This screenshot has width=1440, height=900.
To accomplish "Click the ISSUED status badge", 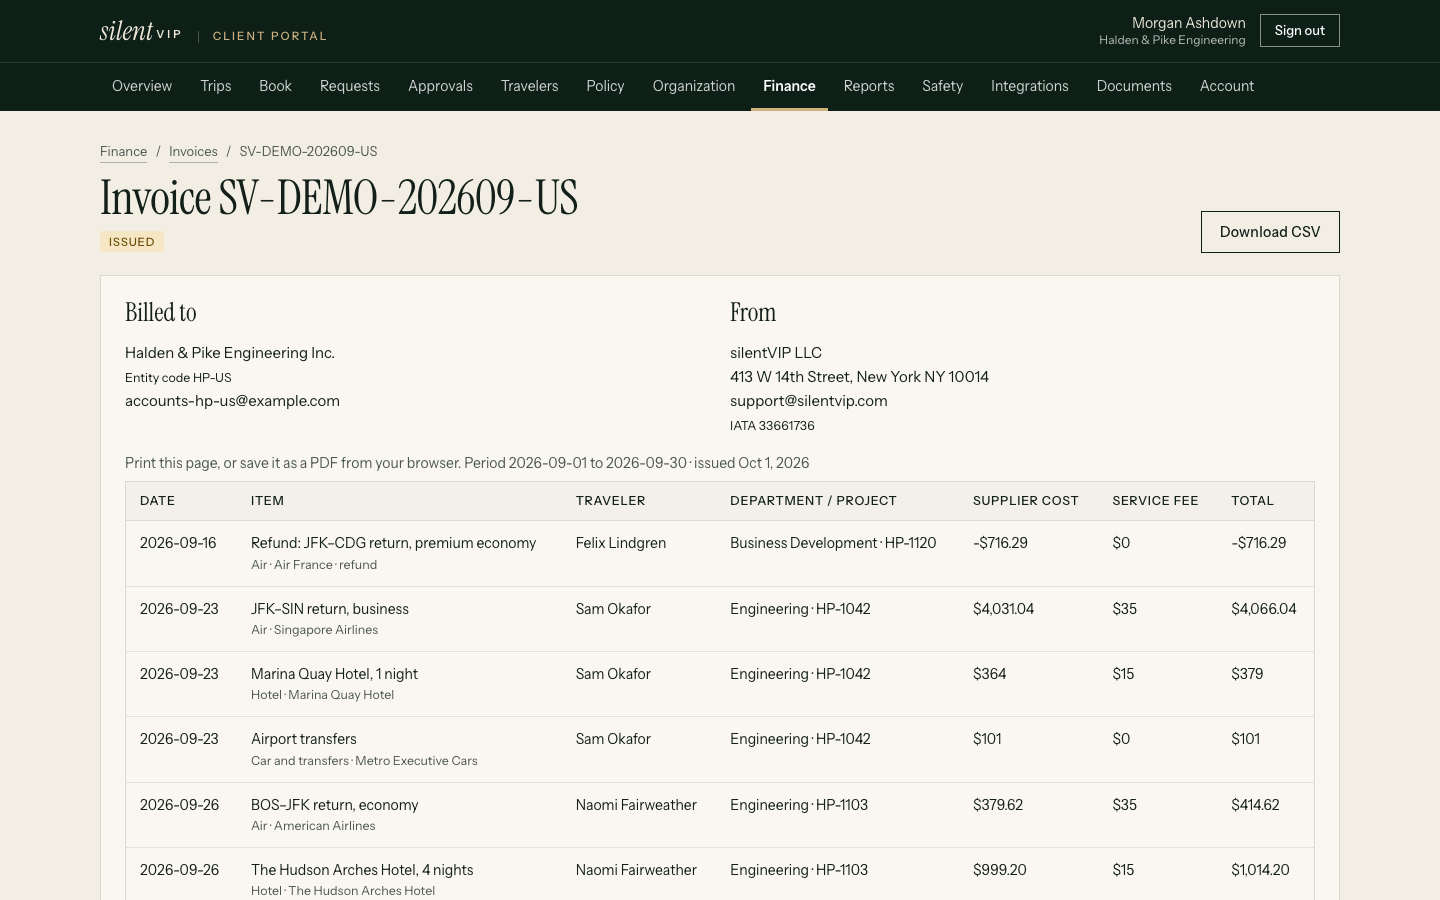I will pos(132,242).
